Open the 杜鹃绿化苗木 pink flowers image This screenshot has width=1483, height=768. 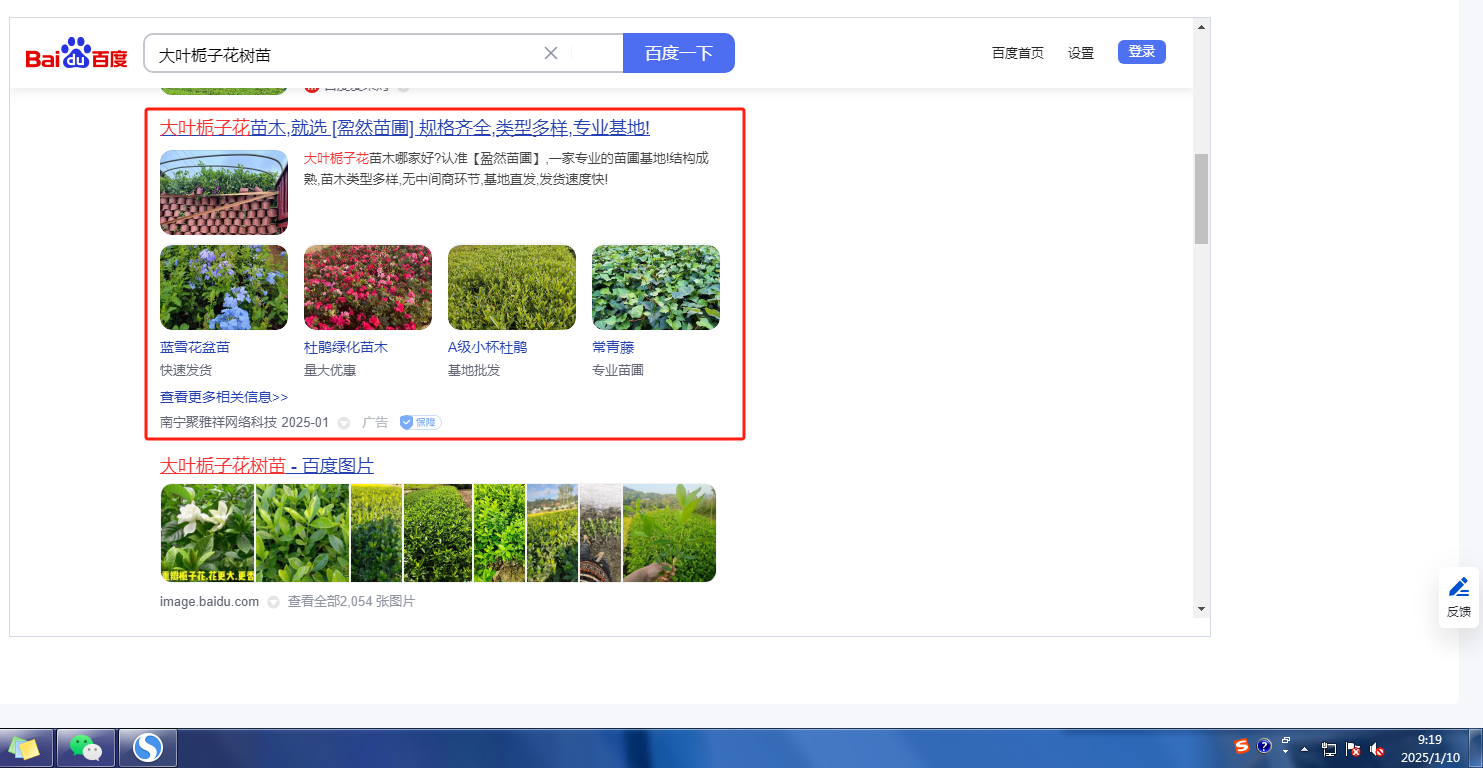point(368,288)
